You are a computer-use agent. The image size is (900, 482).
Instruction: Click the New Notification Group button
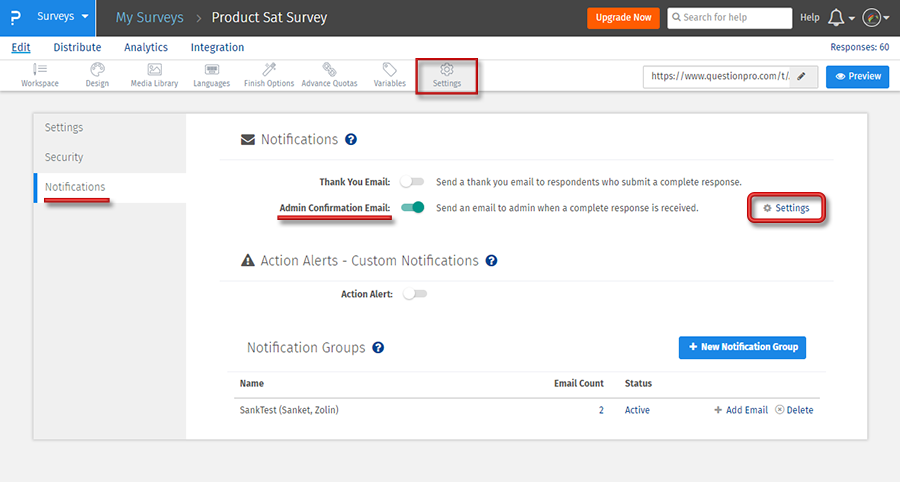pos(742,347)
